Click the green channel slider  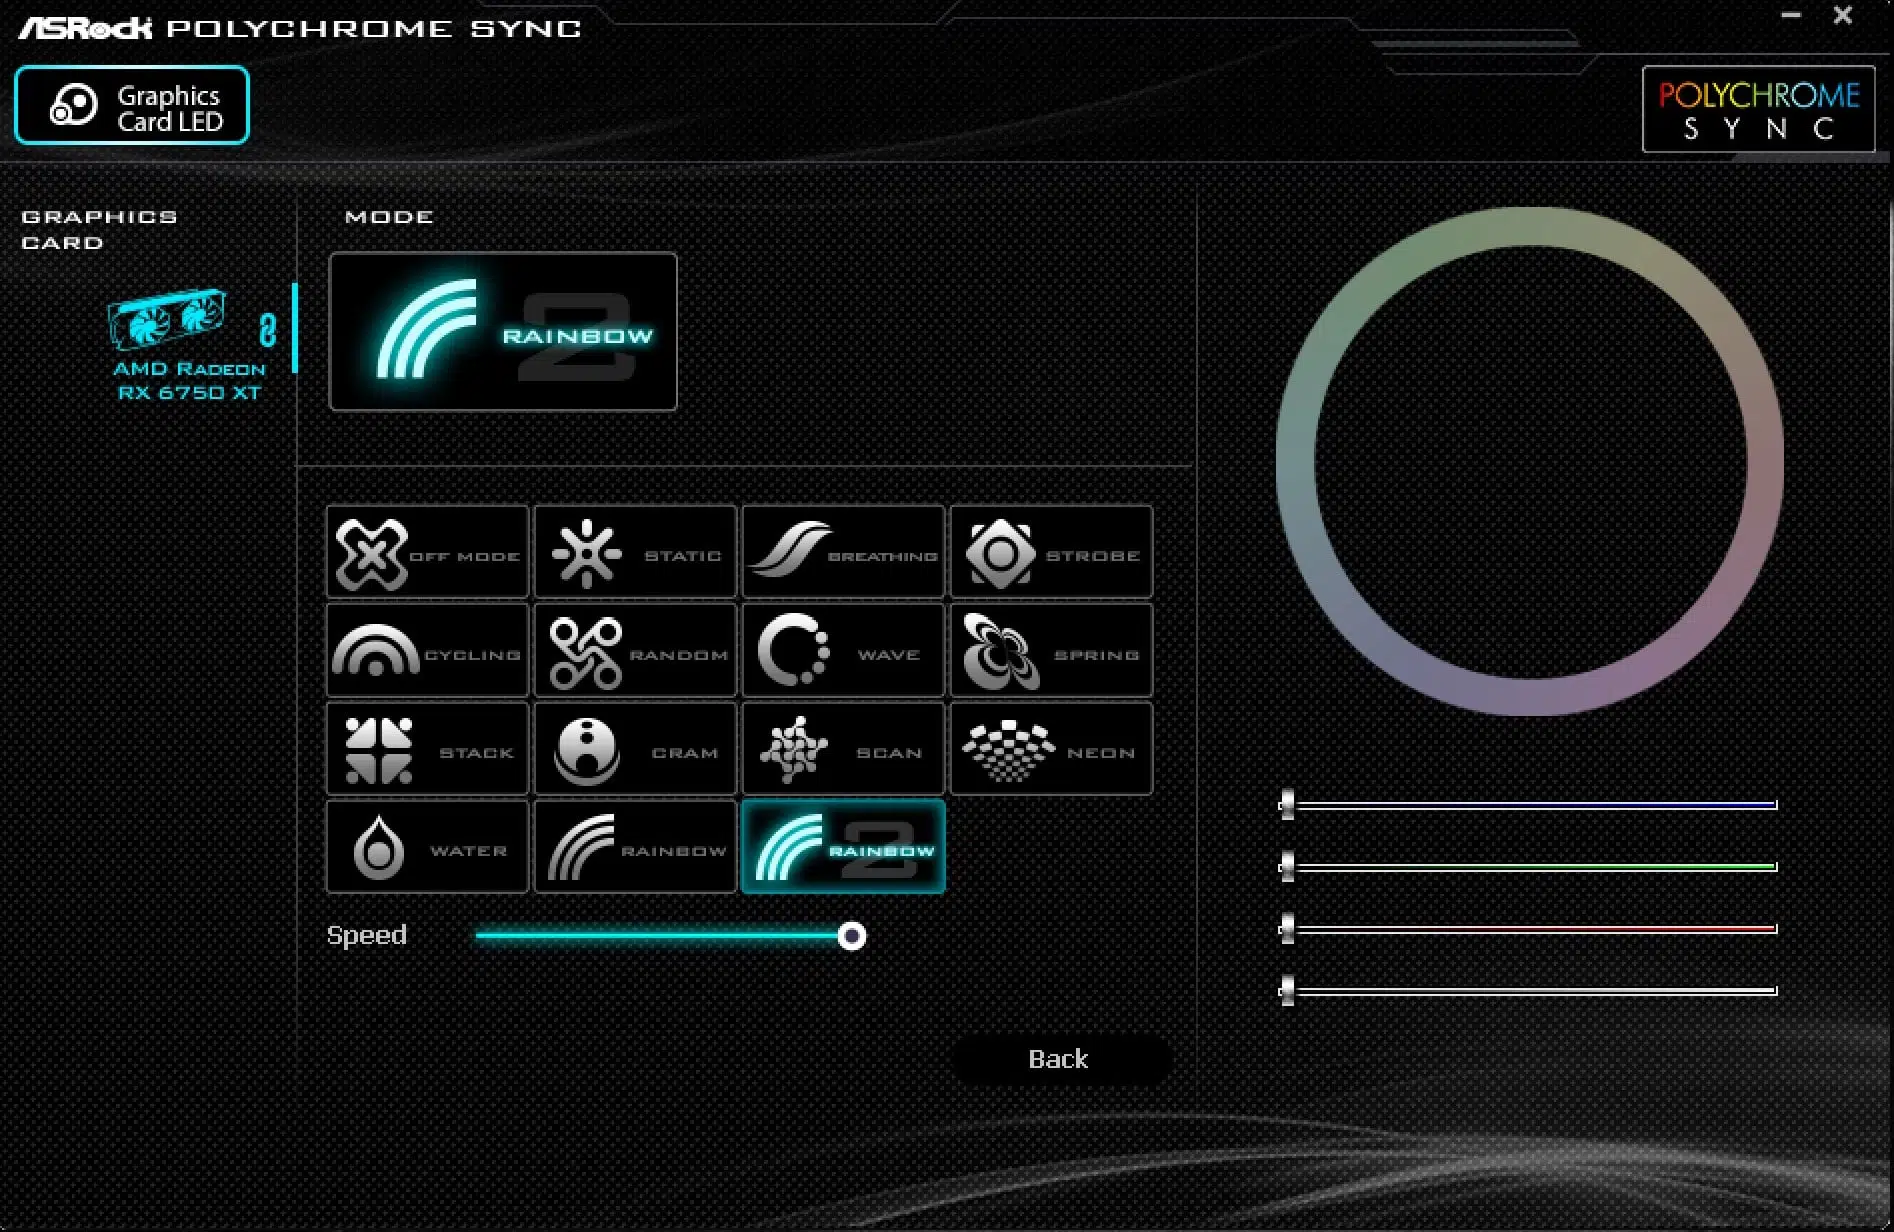click(x=1528, y=866)
